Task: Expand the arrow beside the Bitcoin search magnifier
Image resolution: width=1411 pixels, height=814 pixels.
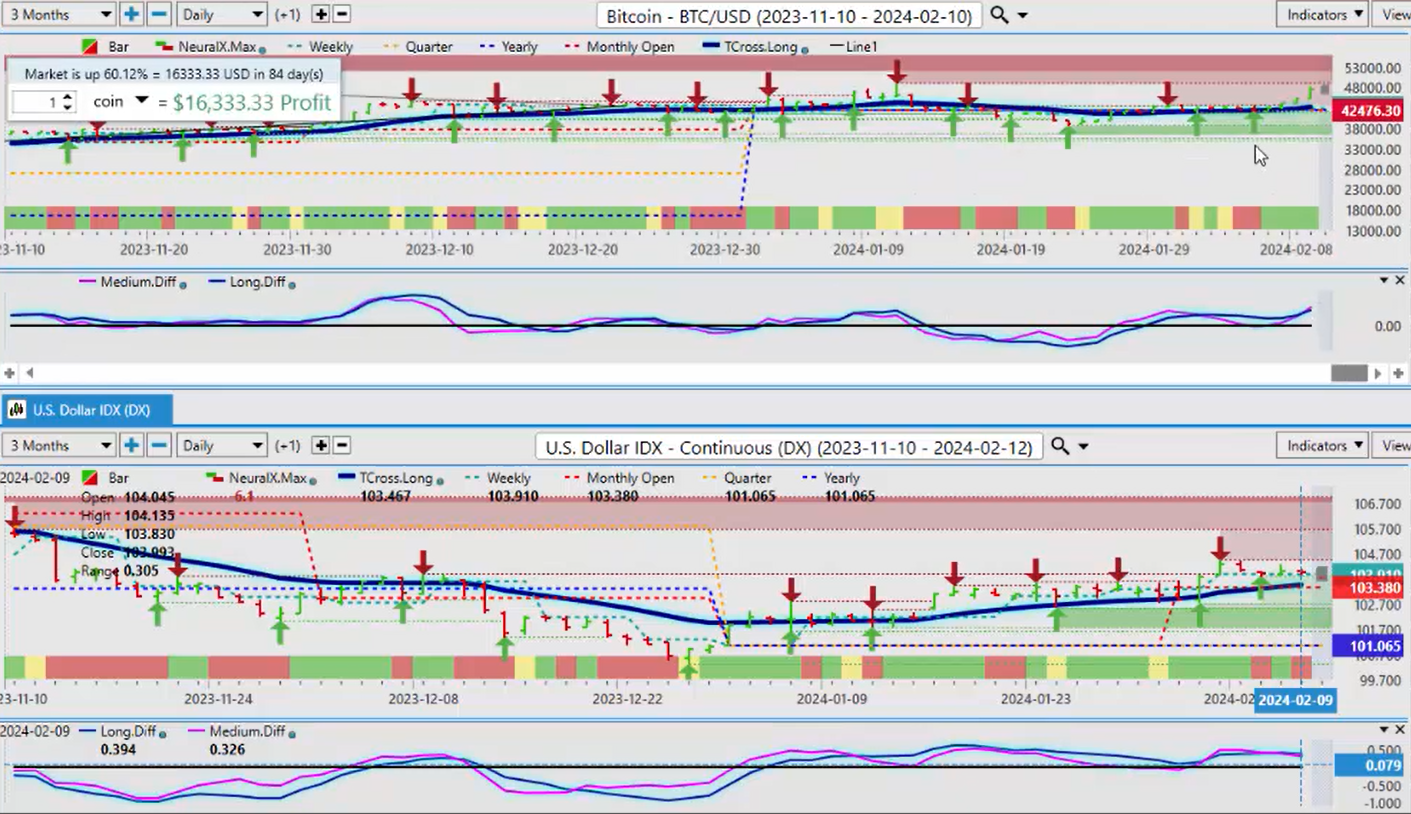Action: (x=1022, y=16)
